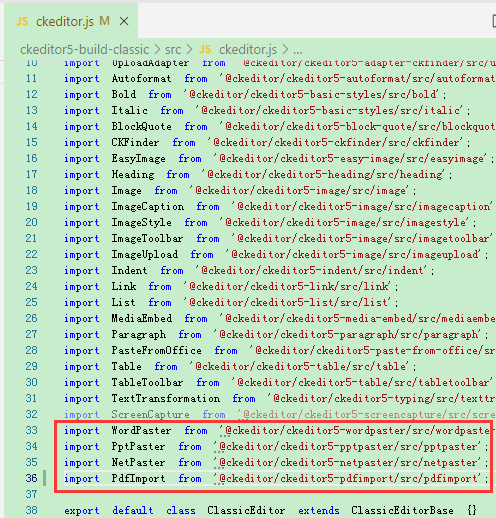Click the ClassicEditor class name
This screenshot has height=518, width=496.
246,510
